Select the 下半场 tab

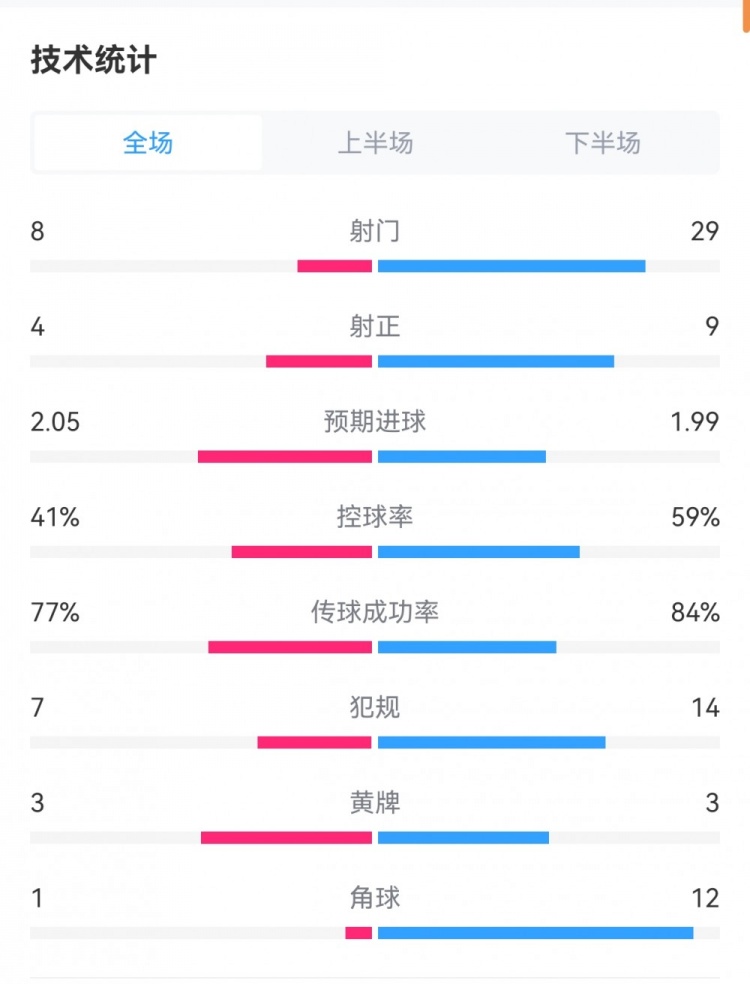[x=602, y=143]
